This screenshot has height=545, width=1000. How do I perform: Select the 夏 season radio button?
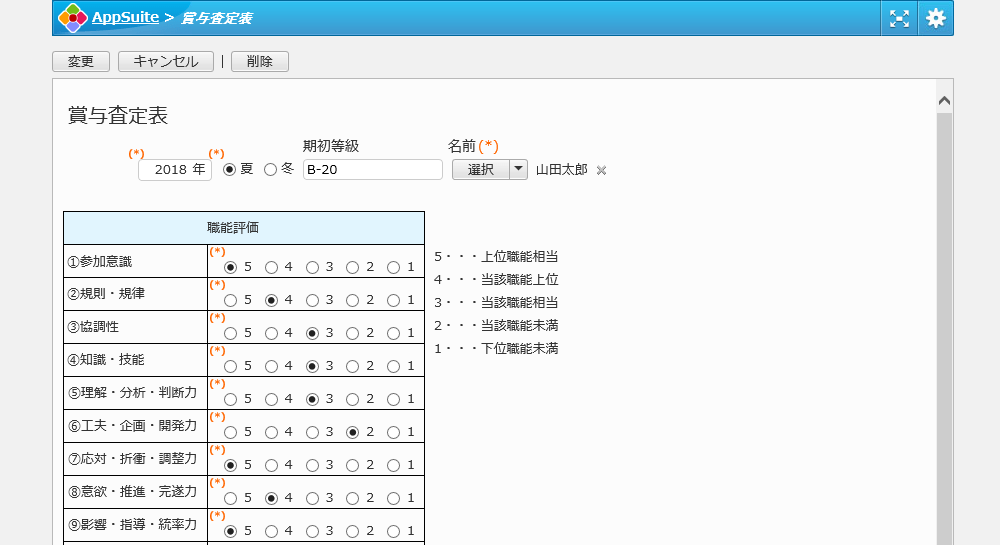(x=229, y=170)
